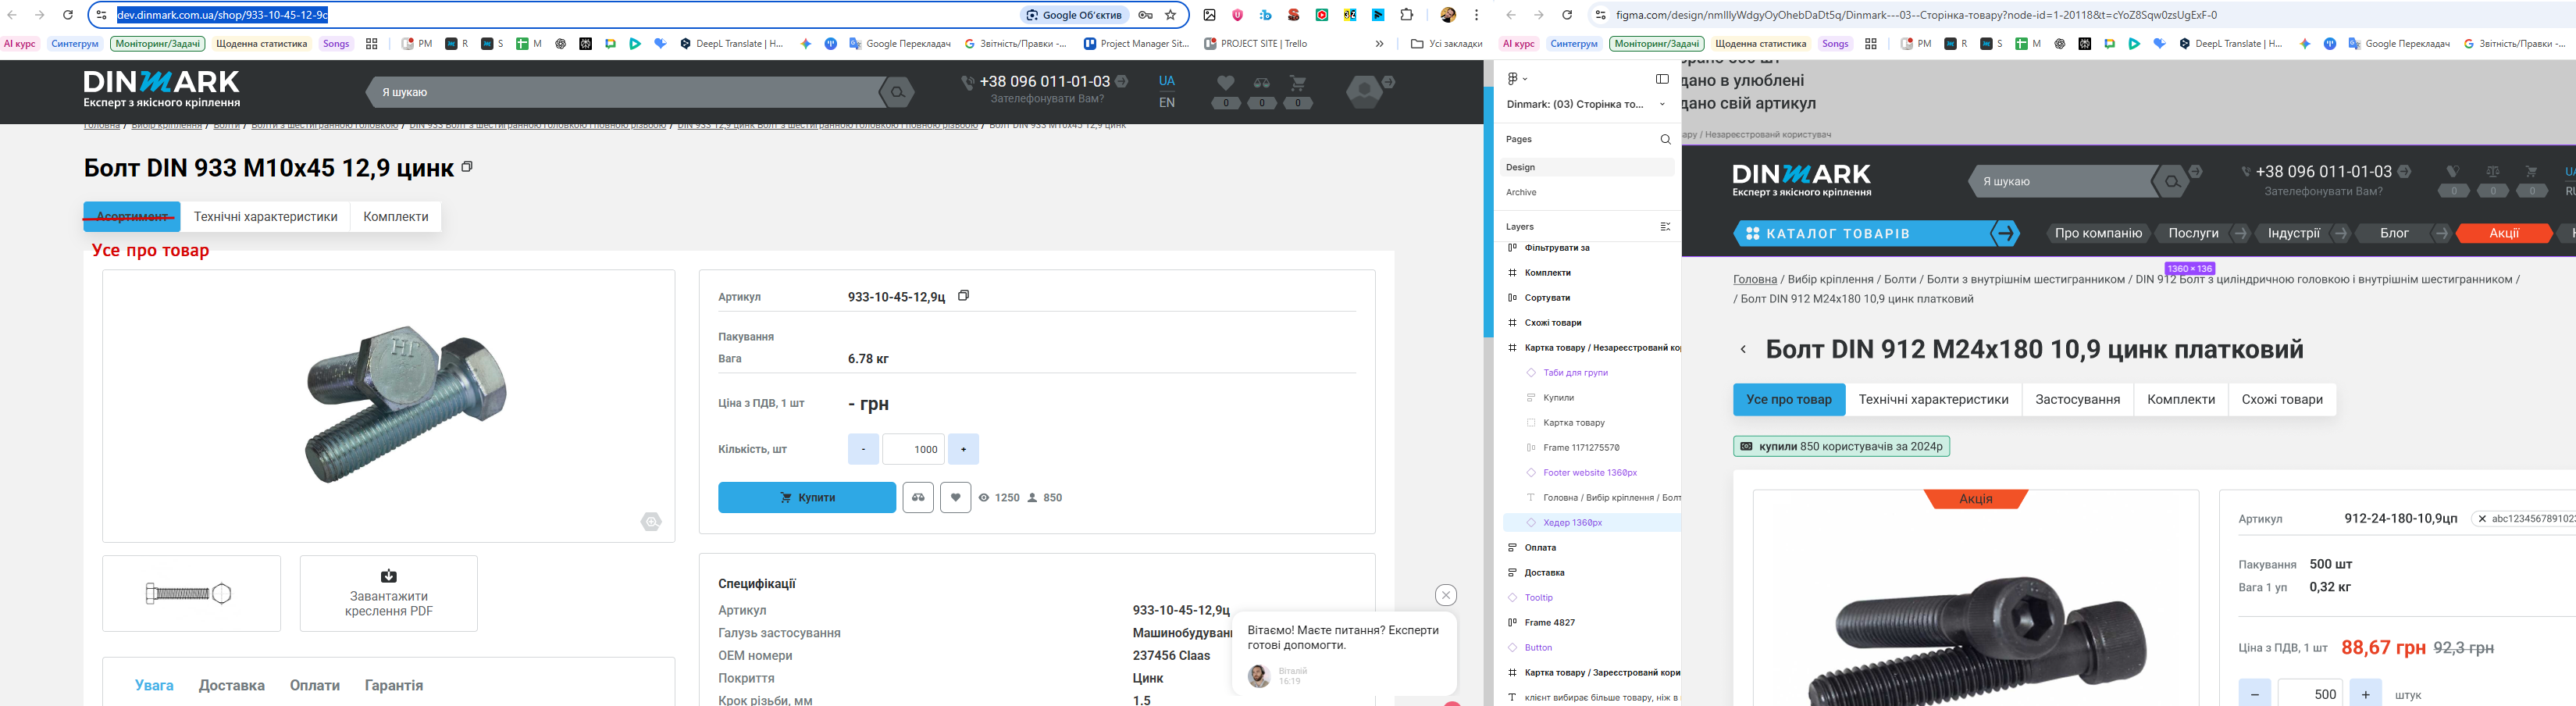Reload the dev.dinmark.com.ua page

[x=68, y=15]
